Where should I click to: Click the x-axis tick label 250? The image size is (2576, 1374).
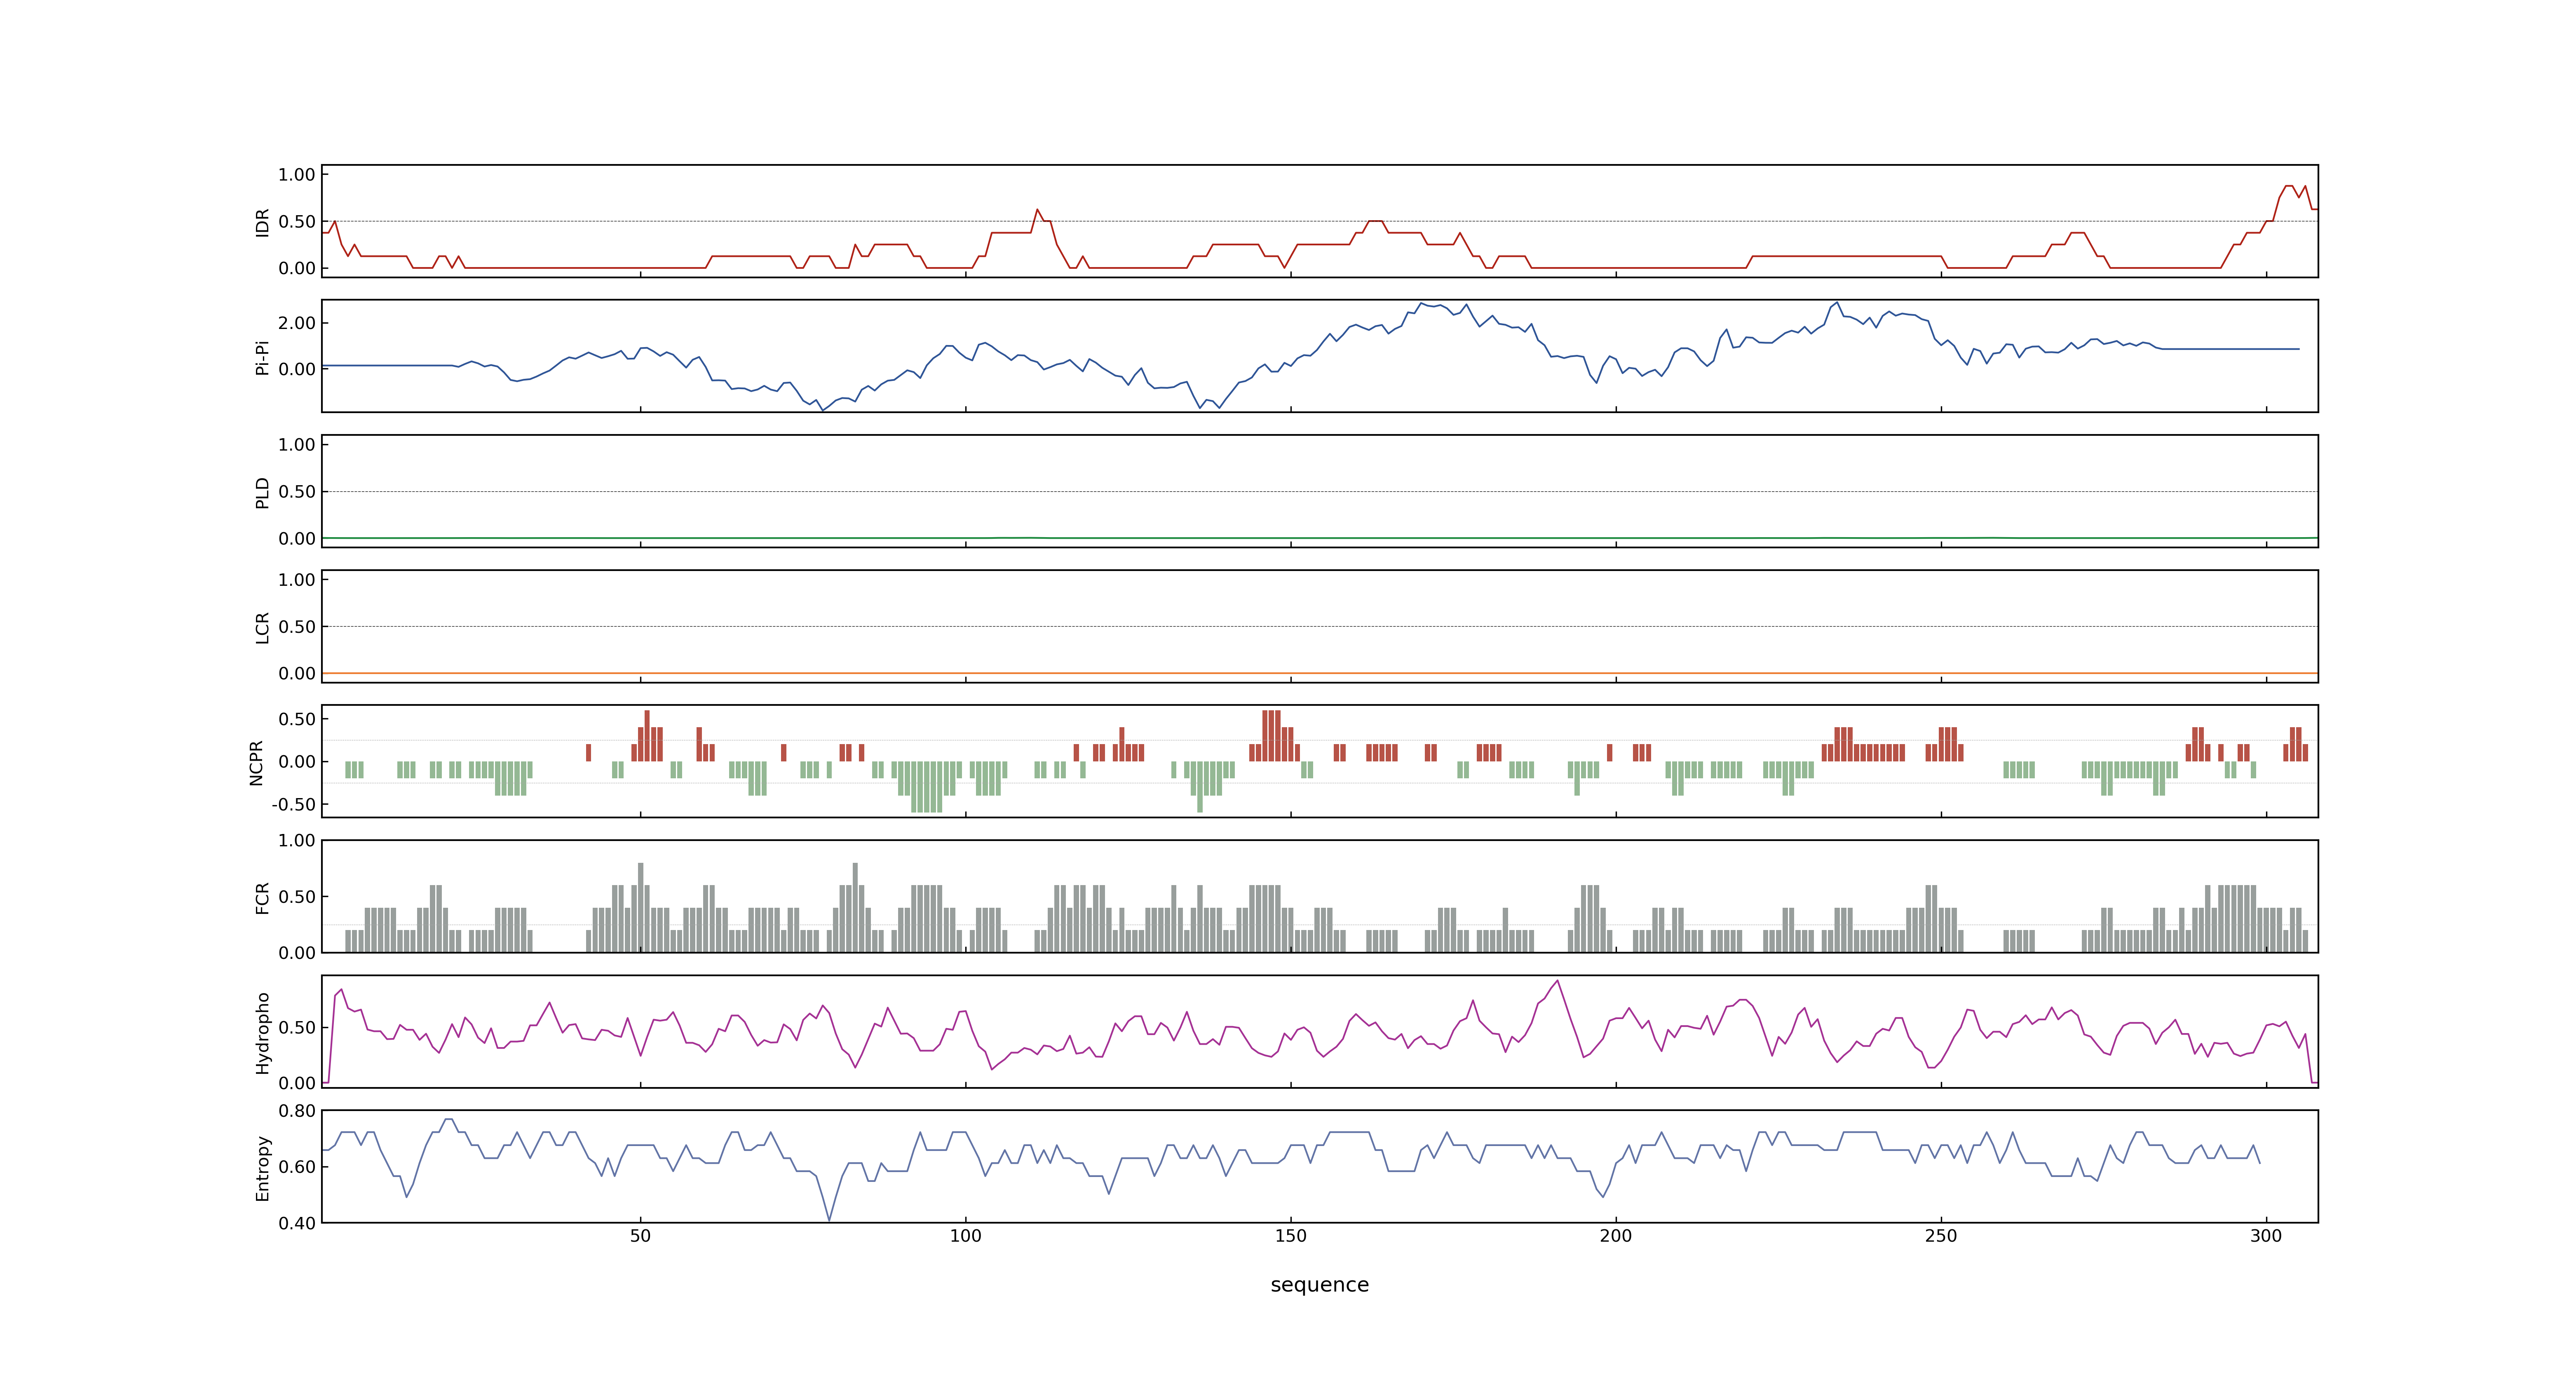[x=1940, y=1236]
